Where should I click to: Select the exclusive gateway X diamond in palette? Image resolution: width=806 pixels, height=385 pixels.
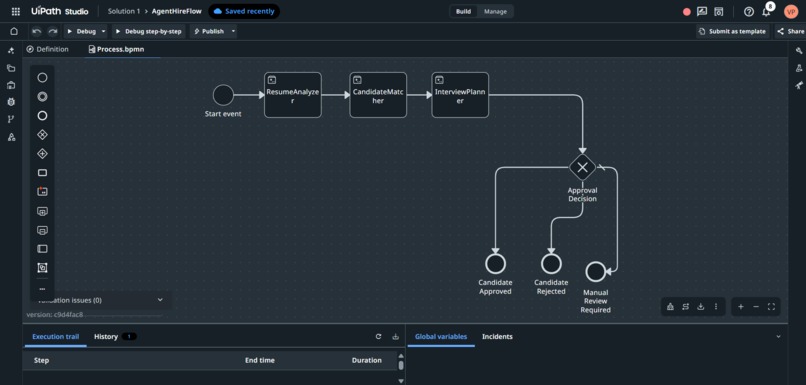[42, 135]
